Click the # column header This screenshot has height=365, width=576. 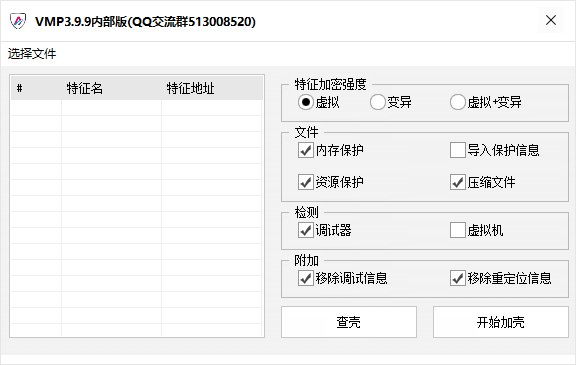36,88
